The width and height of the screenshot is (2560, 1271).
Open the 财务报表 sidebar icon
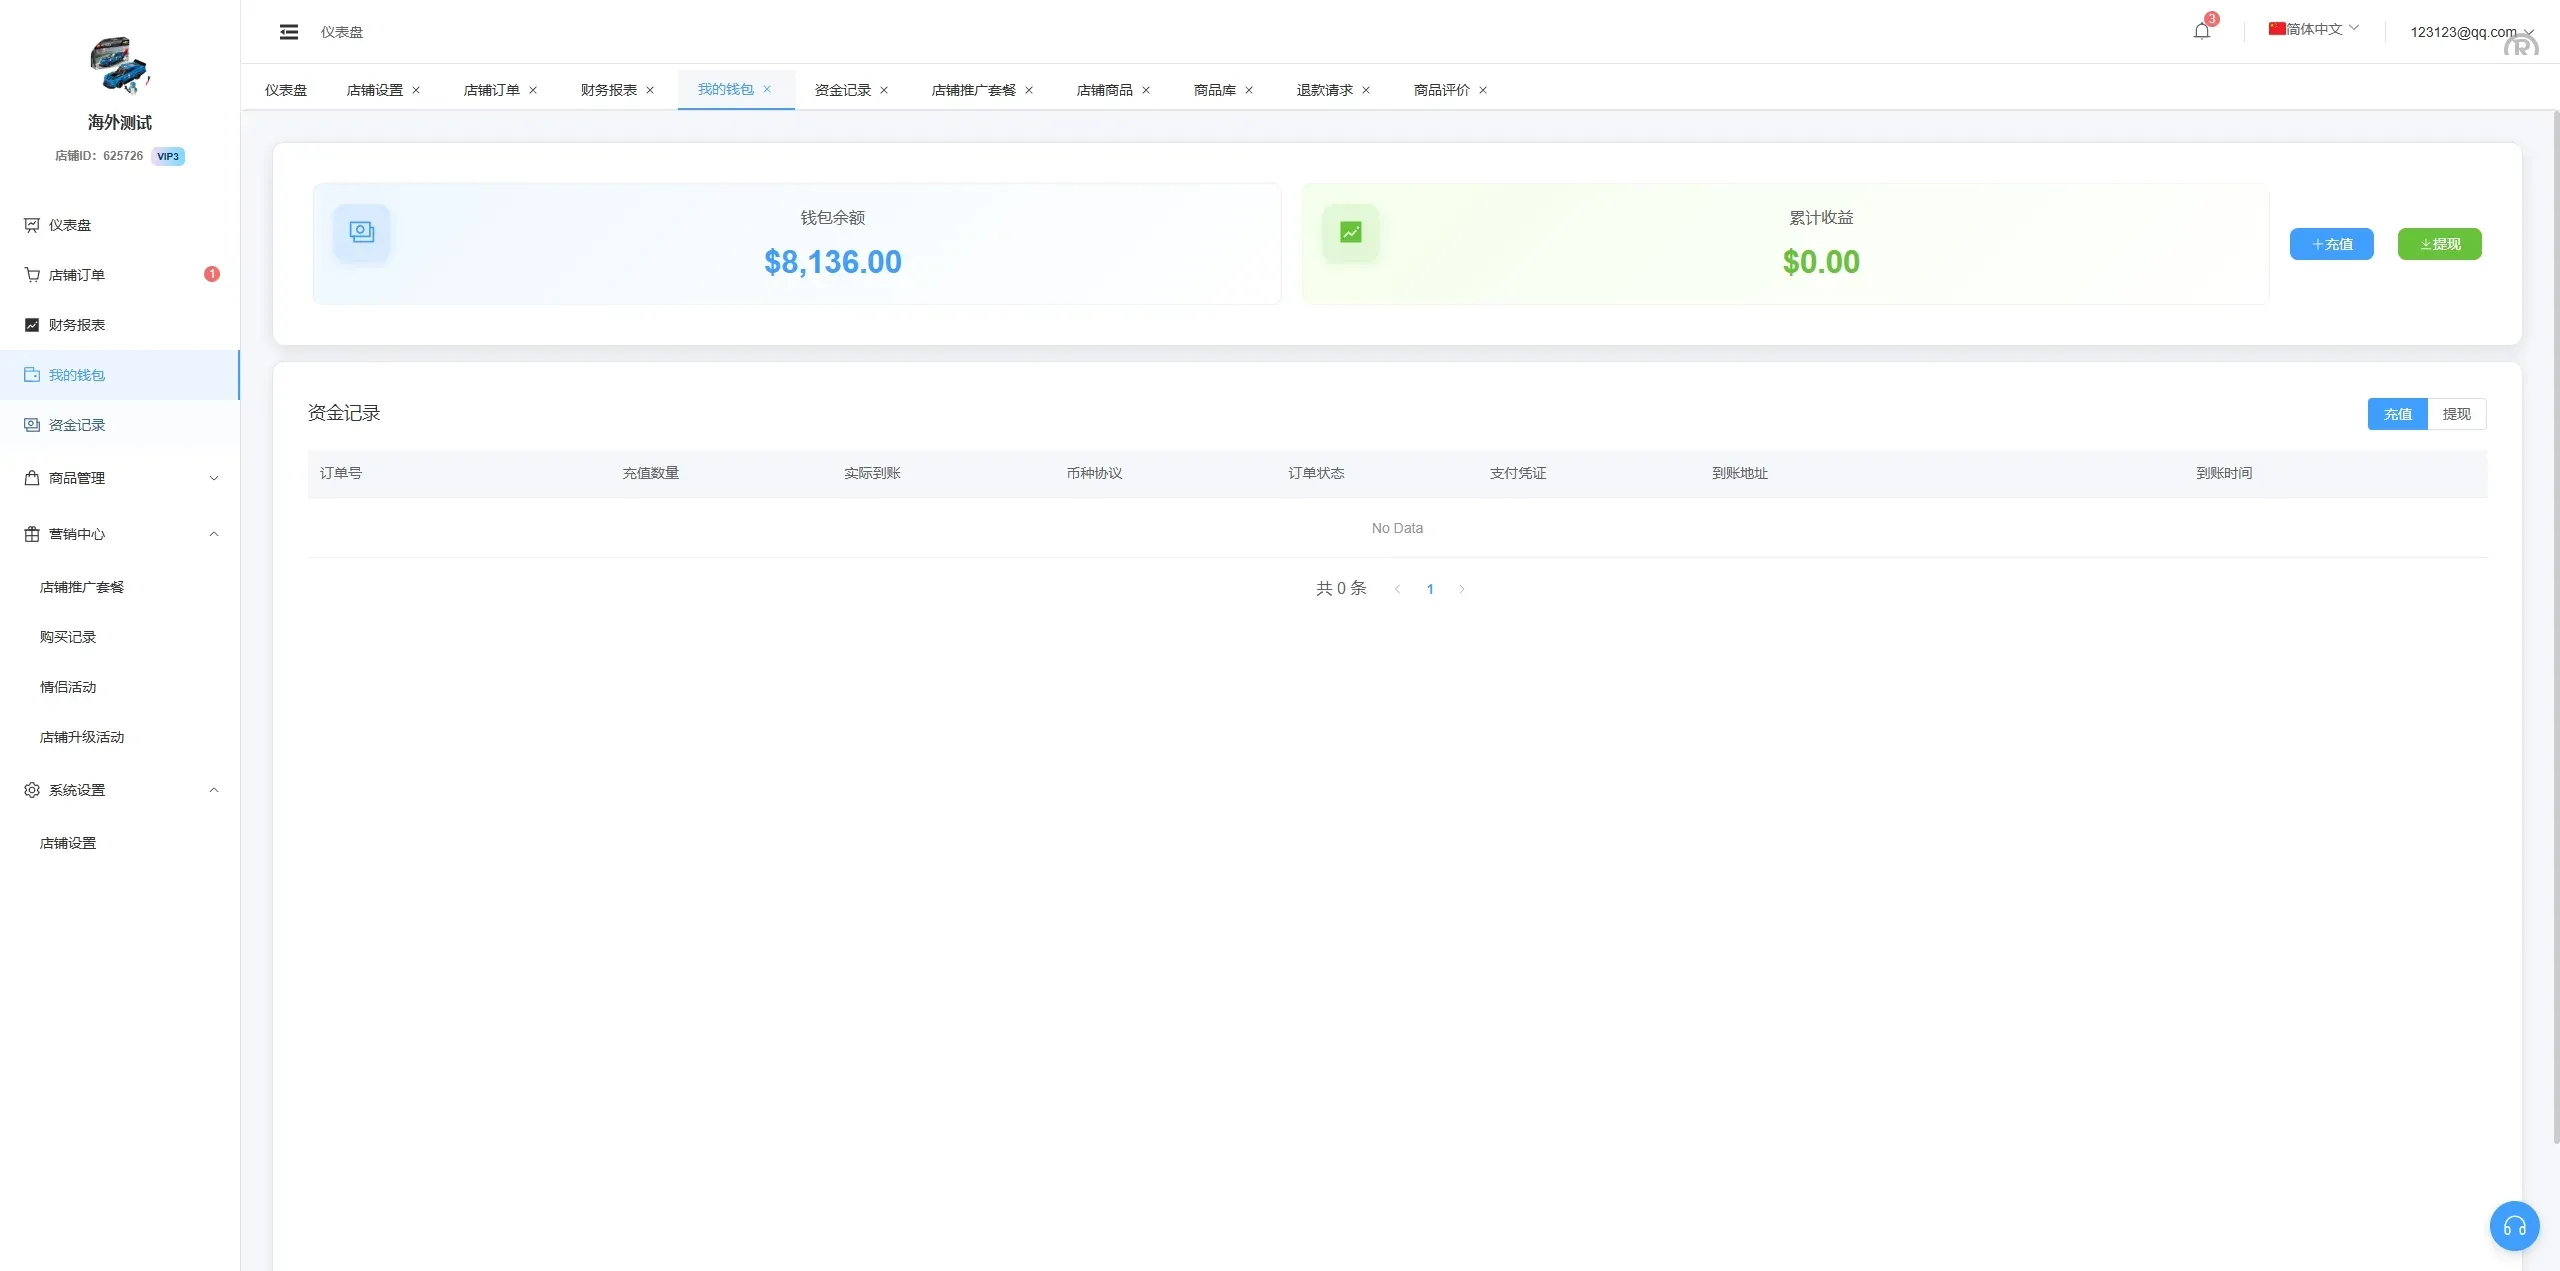[x=31, y=324]
